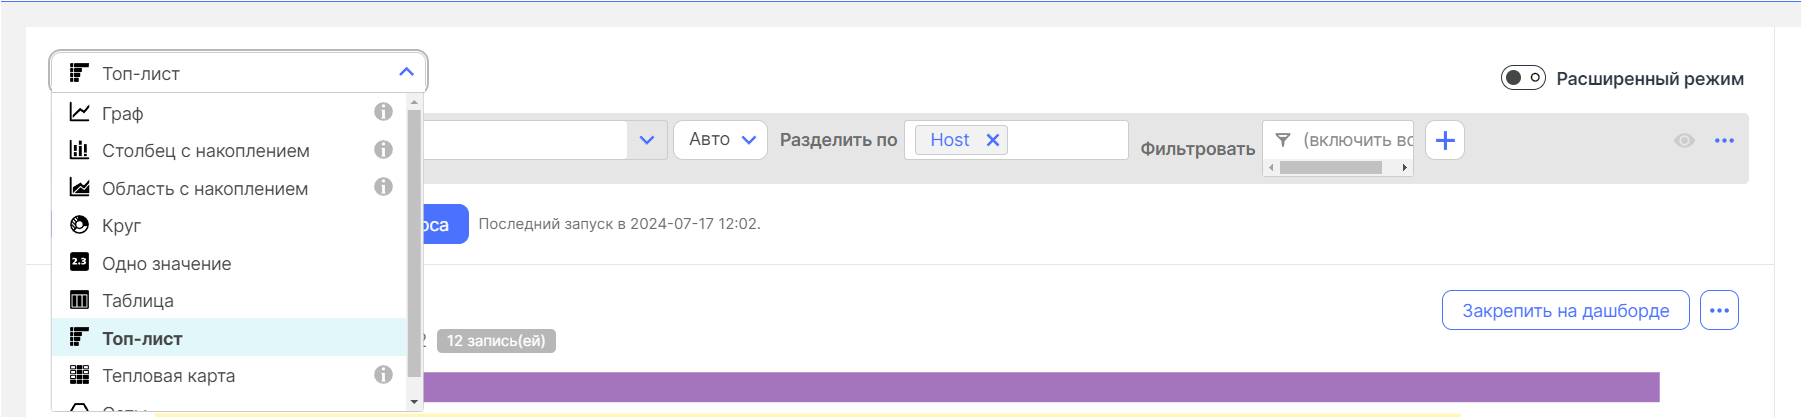This screenshot has height=417, width=1801.
Task: Click info icon for Столбец с накоплением
Action: pos(383,150)
